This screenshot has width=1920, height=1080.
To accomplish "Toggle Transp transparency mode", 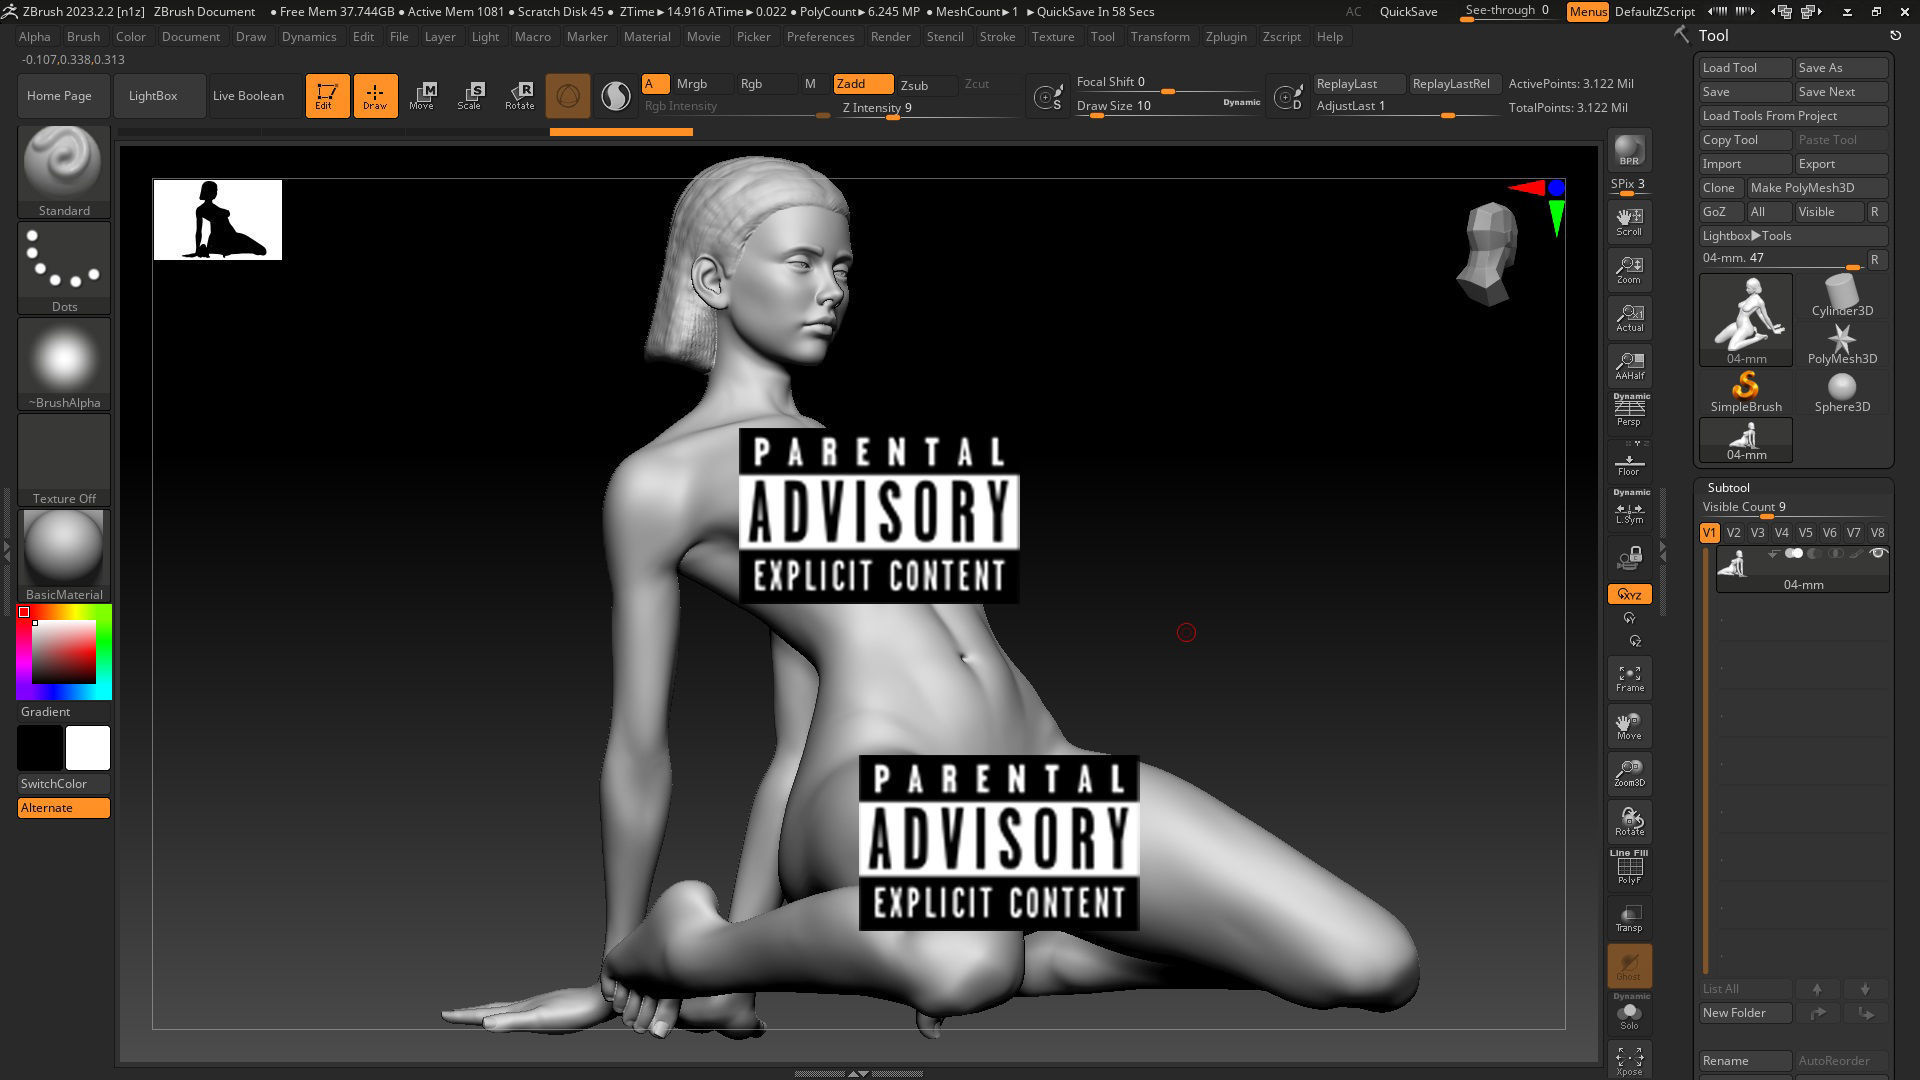I will [1629, 917].
